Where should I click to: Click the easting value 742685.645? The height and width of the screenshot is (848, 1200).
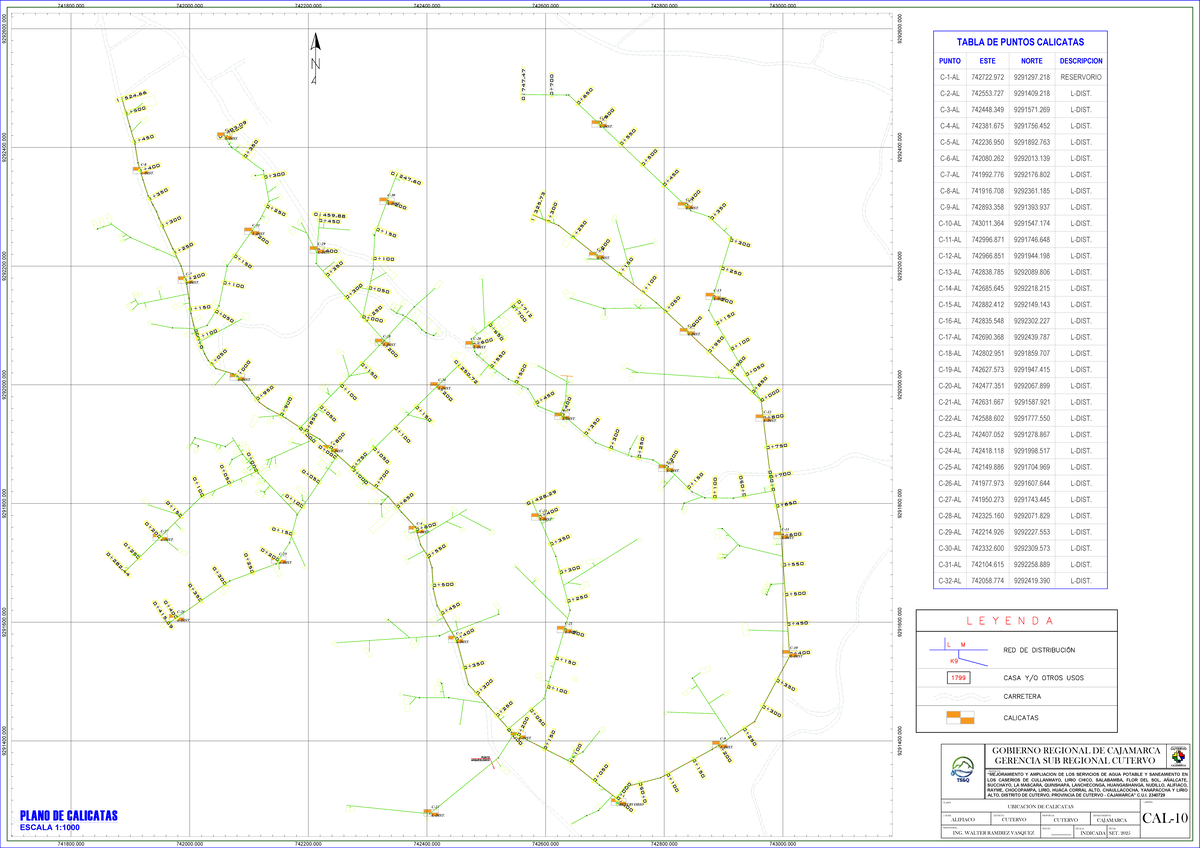[988, 287]
